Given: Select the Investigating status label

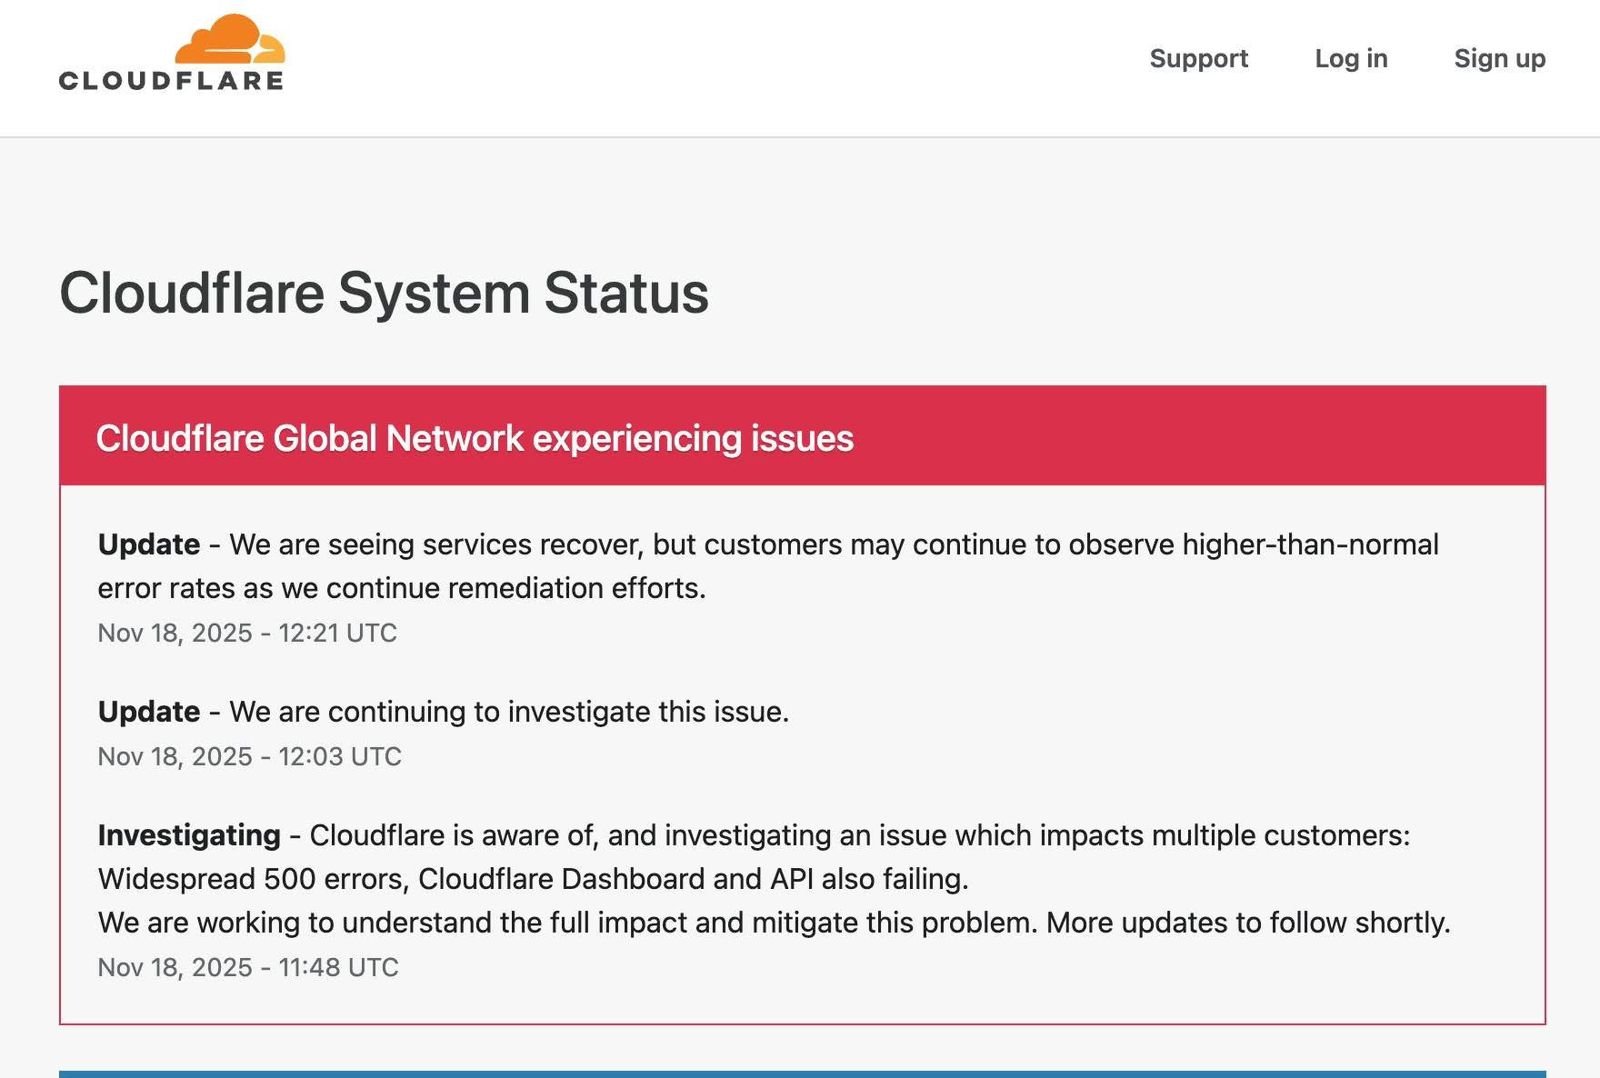Looking at the screenshot, I should 189,835.
